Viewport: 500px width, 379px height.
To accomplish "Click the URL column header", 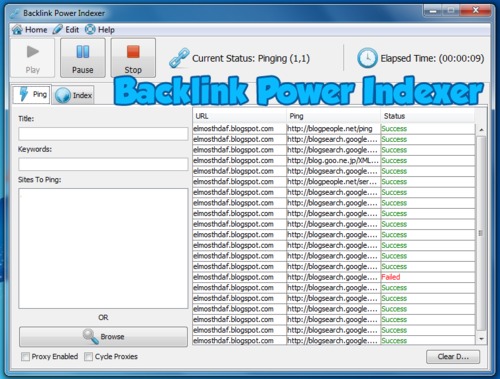I will pos(239,116).
